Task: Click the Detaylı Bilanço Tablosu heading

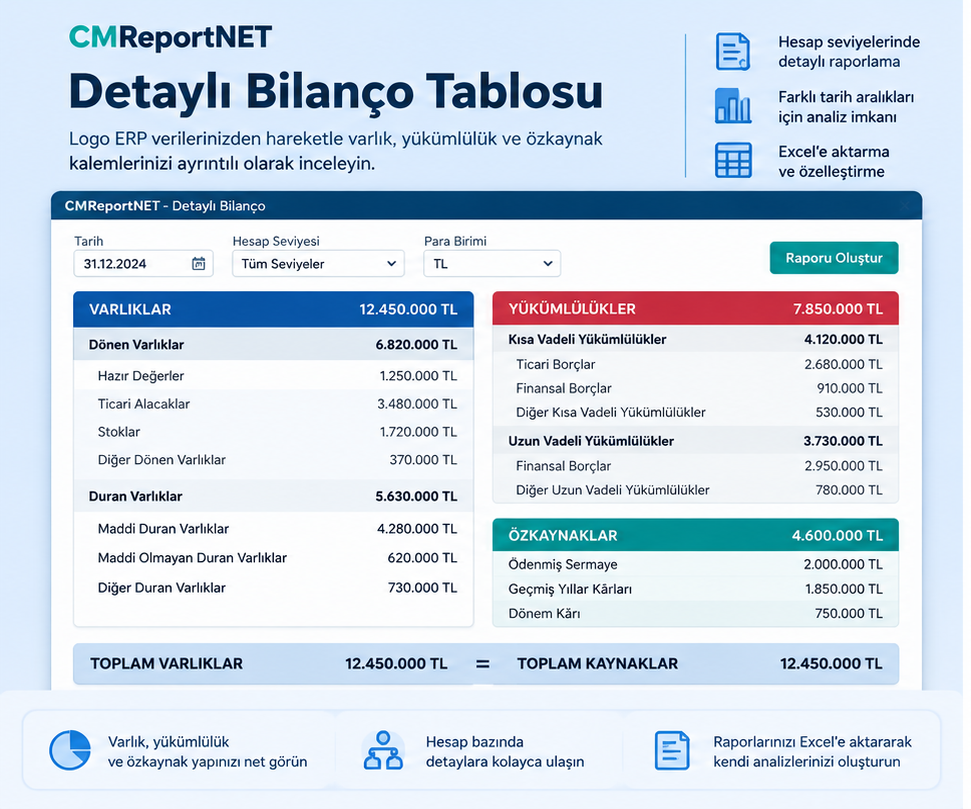Action: coord(336,92)
